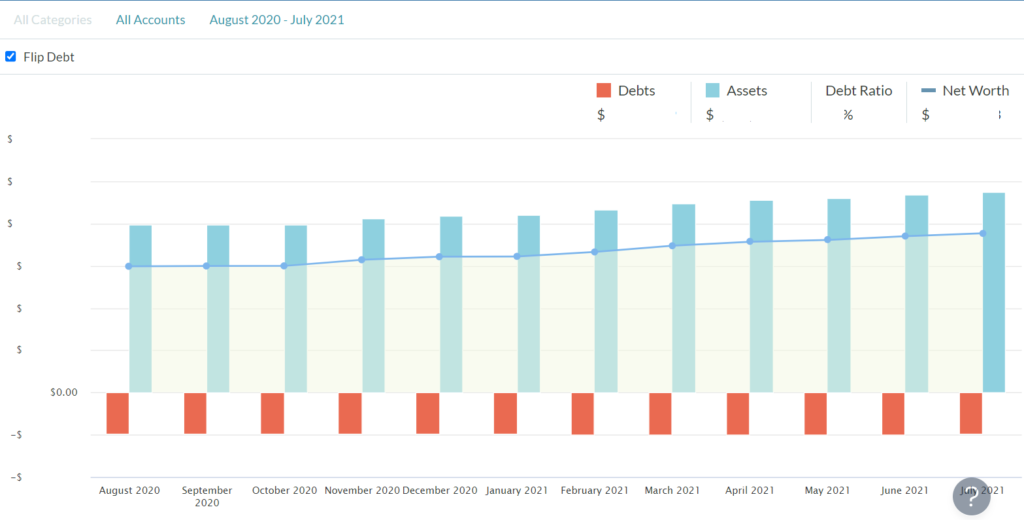This screenshot has width=1024, height=520.
Task: Click the September 2020 red debt bar
Action: (x=195, y=413)
